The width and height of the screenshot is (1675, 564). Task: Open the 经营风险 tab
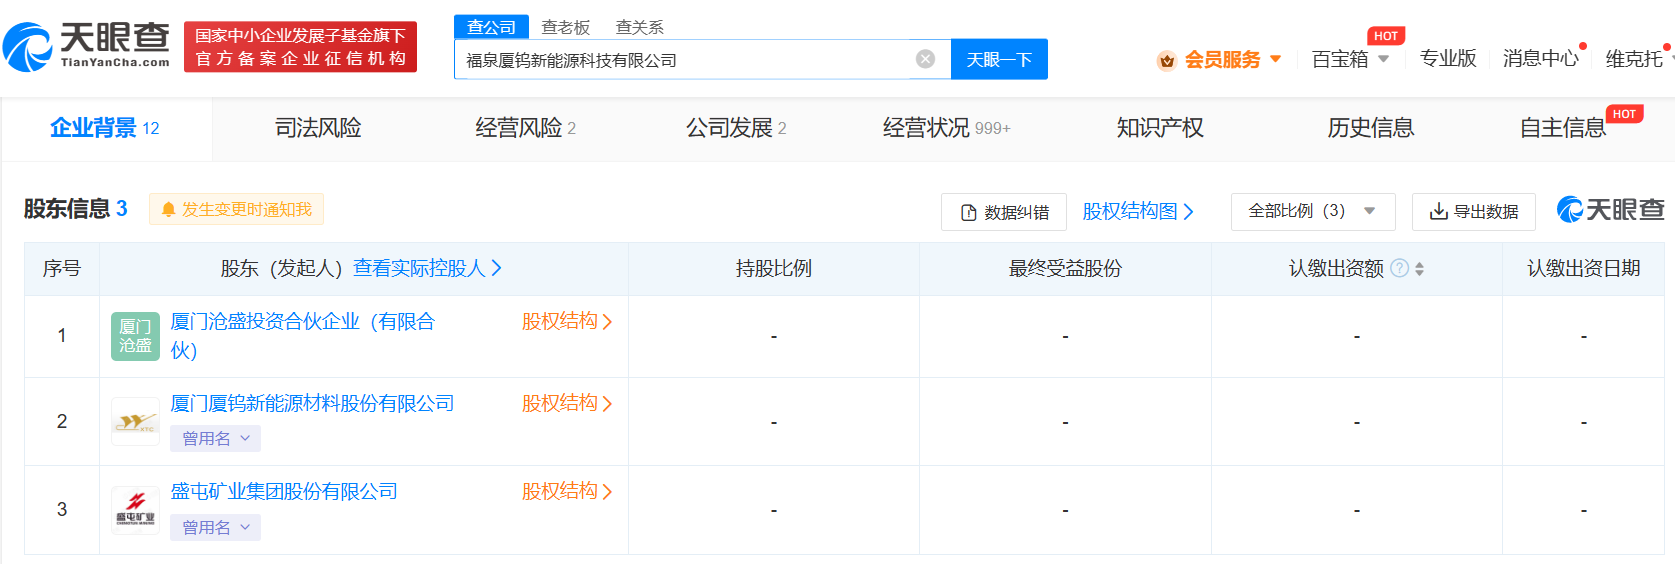[525, 128]
